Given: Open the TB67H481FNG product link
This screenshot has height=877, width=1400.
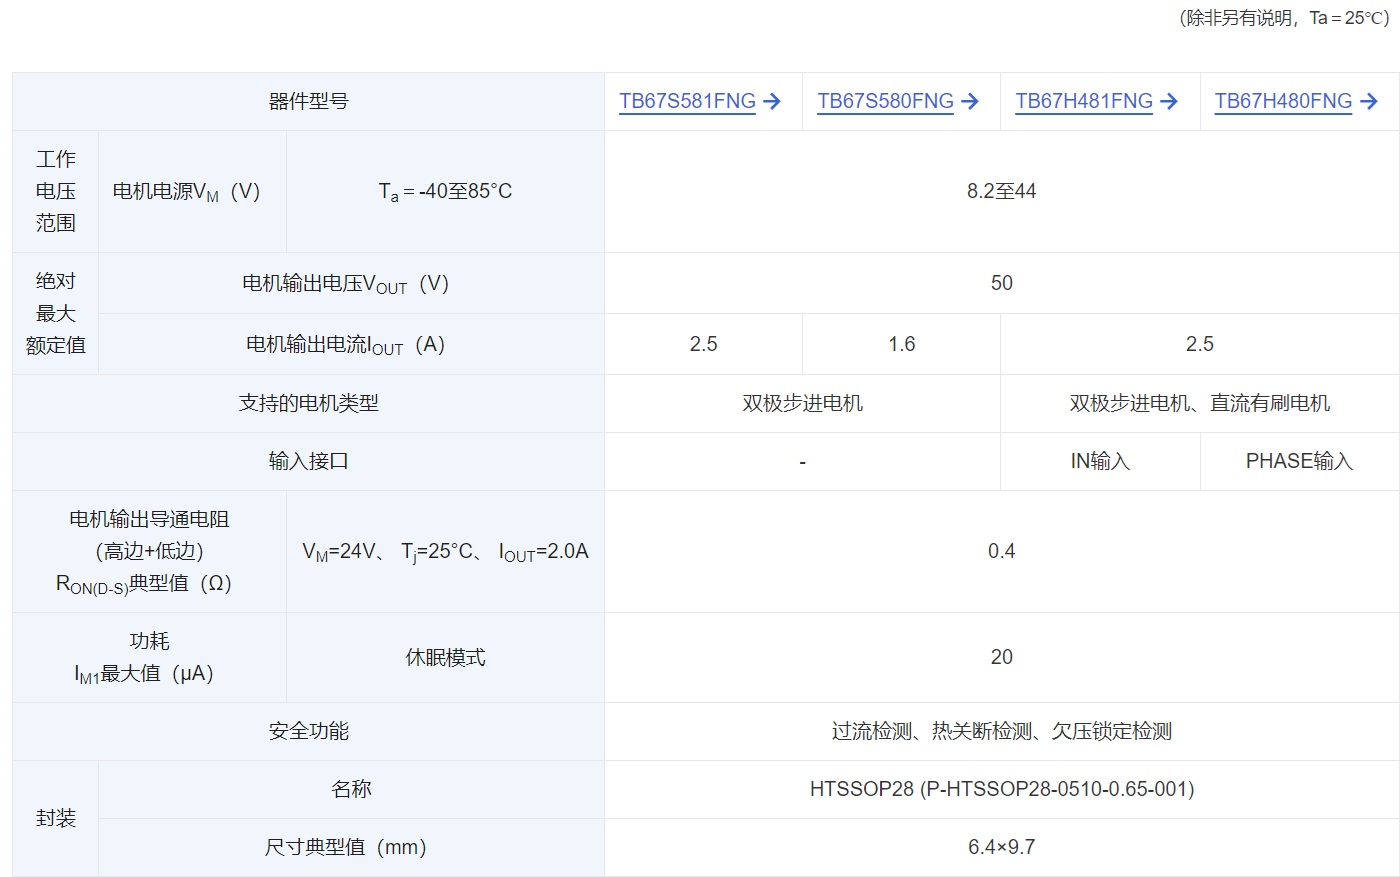Looking at the screenshot, I should 1084,101.
